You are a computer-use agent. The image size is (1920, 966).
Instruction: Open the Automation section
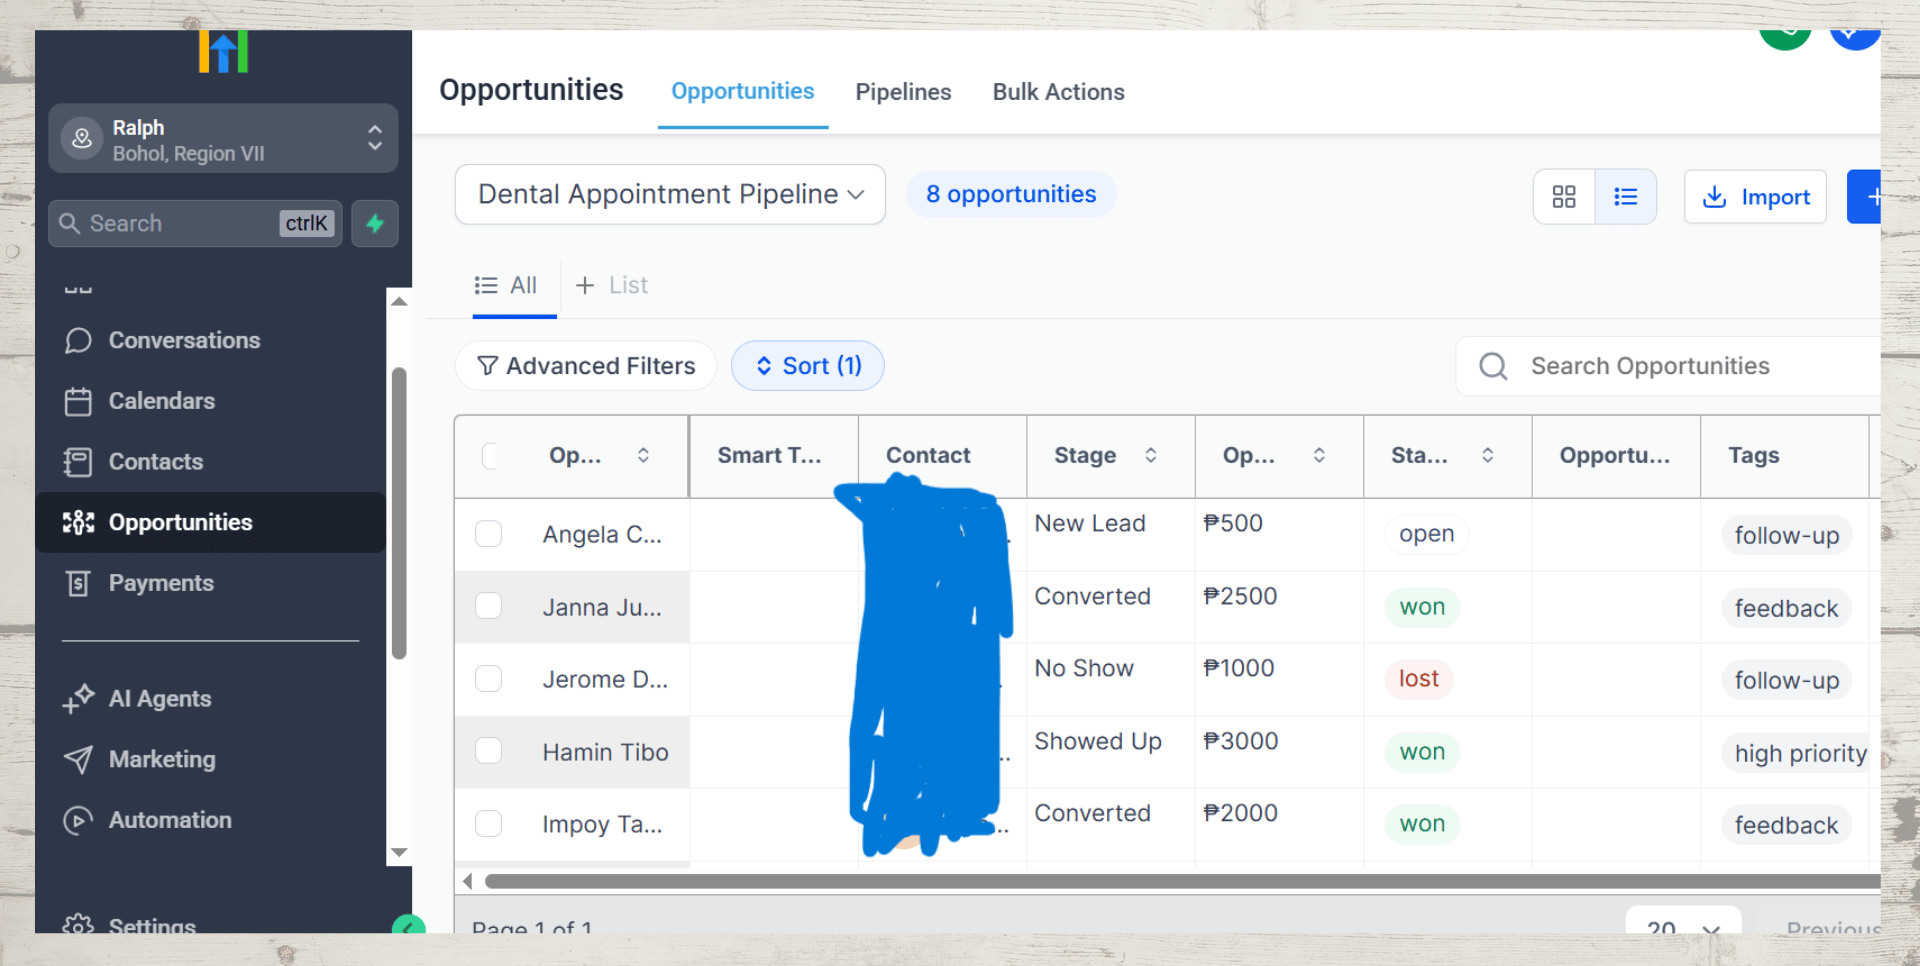169,820
